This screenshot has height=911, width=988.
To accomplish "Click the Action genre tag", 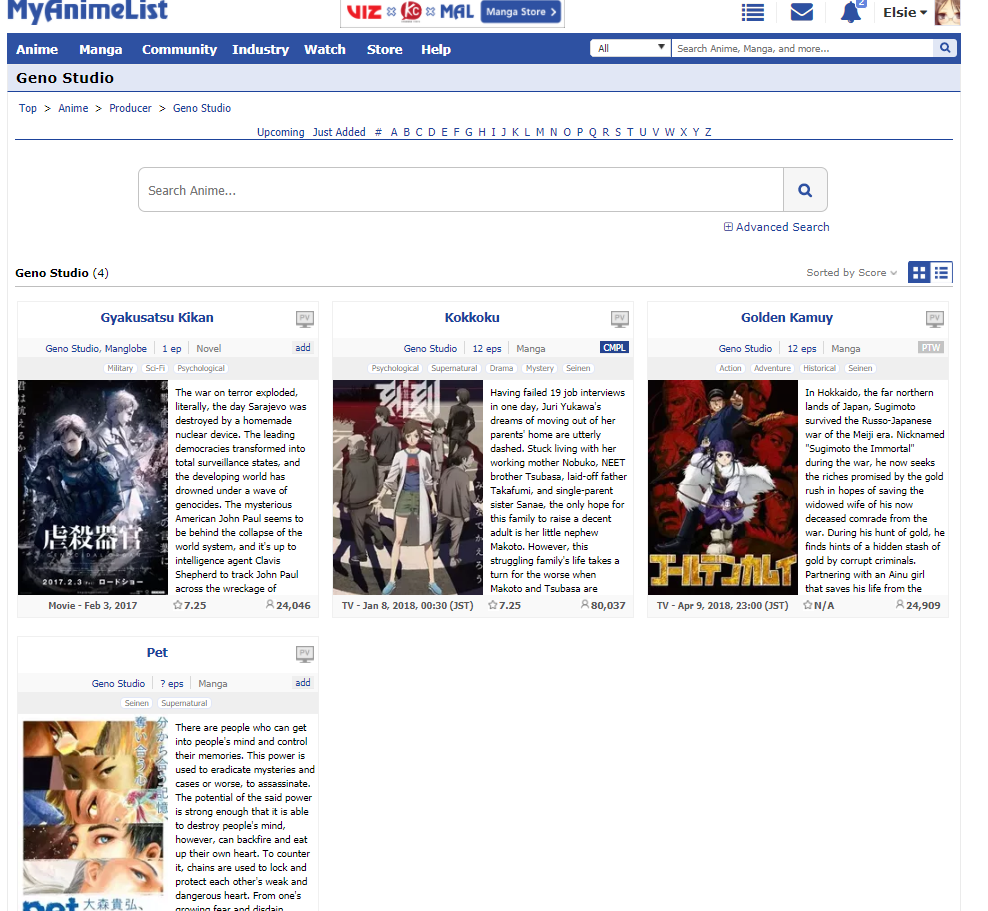I will [730, 368].
